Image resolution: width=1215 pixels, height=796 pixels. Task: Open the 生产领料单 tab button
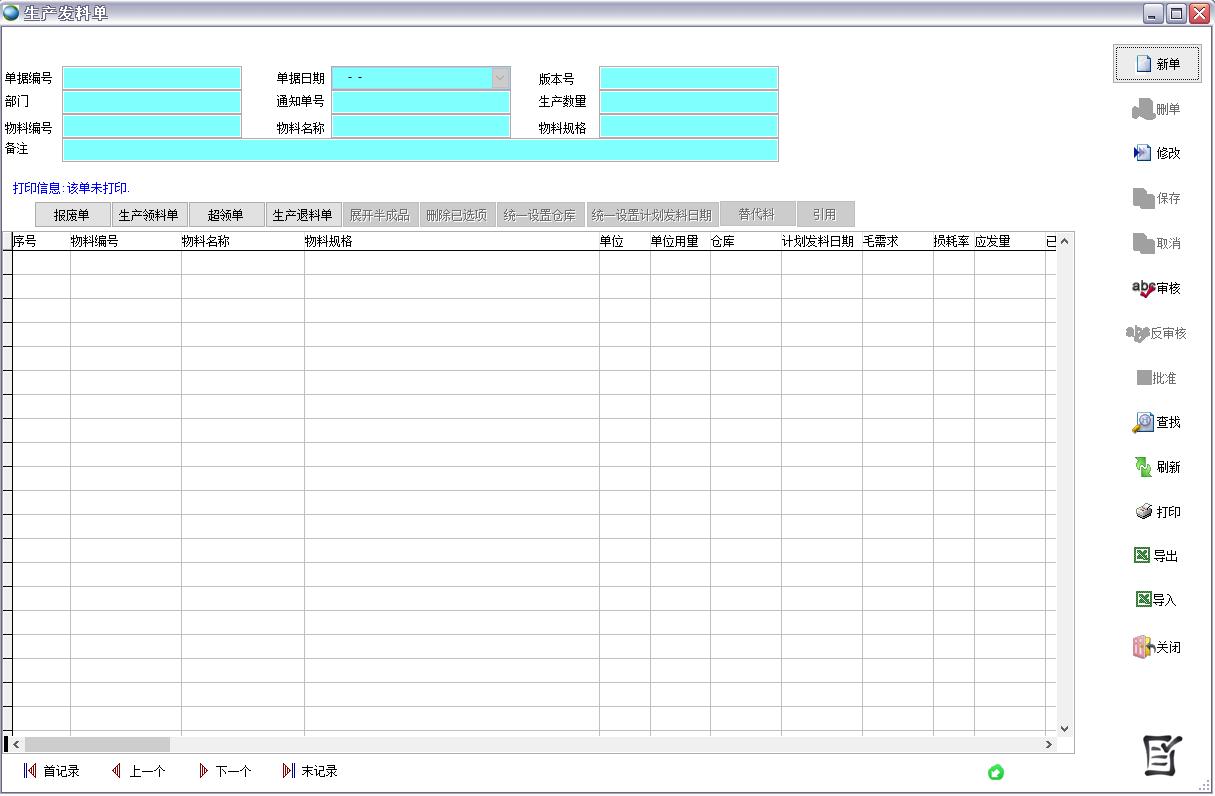click(148, 215)
